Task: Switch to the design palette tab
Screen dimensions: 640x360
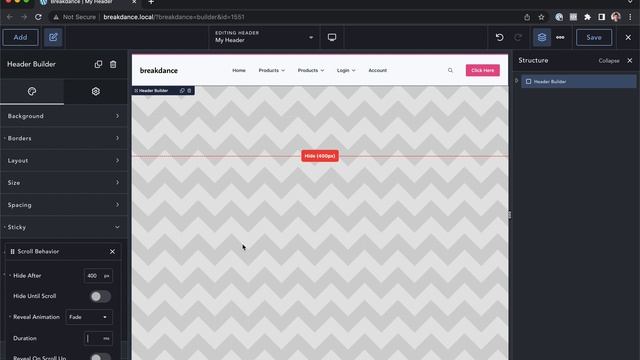Action: (x=32, y=91)
